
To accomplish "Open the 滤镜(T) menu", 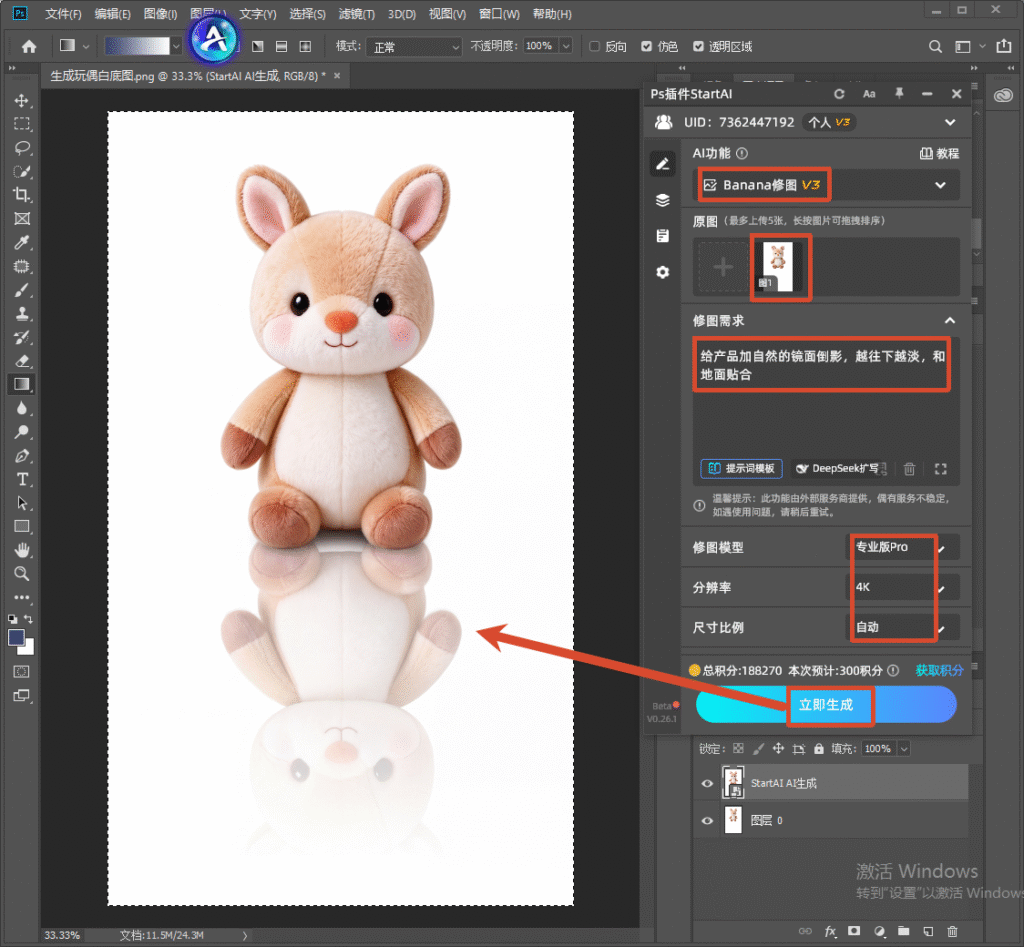I will pos(357,14).
